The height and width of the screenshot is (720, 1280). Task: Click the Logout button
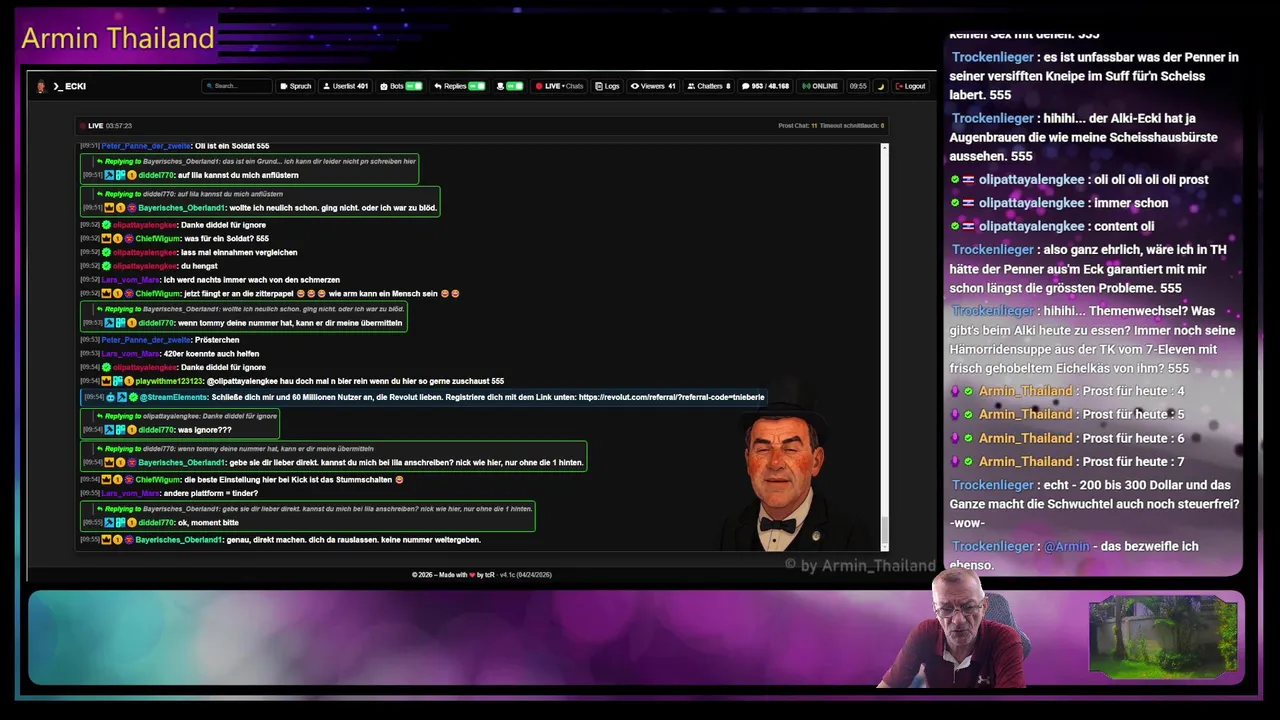[x=911, y=86]
